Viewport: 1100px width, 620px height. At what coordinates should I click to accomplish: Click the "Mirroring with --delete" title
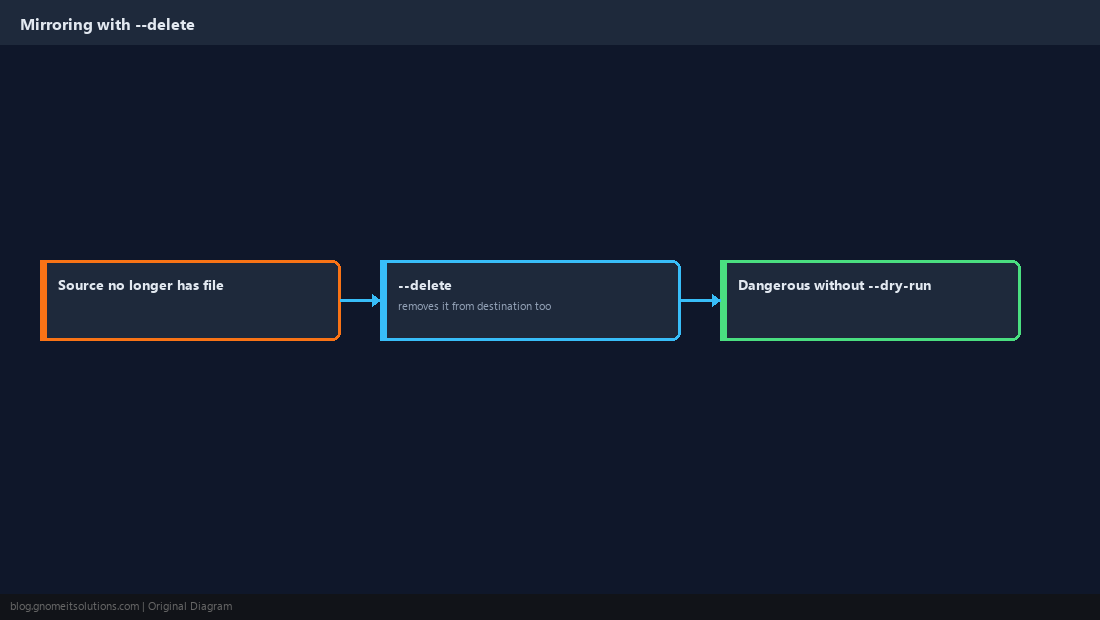(107, 25)
